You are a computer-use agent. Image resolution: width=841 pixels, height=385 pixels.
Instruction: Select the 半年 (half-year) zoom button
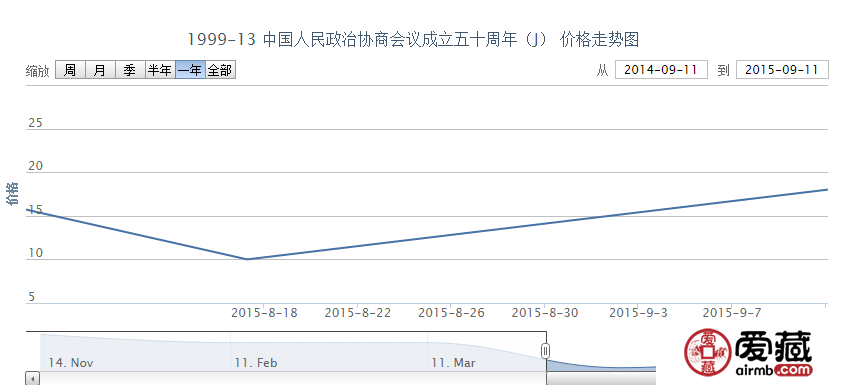click(x=160, y=70)
